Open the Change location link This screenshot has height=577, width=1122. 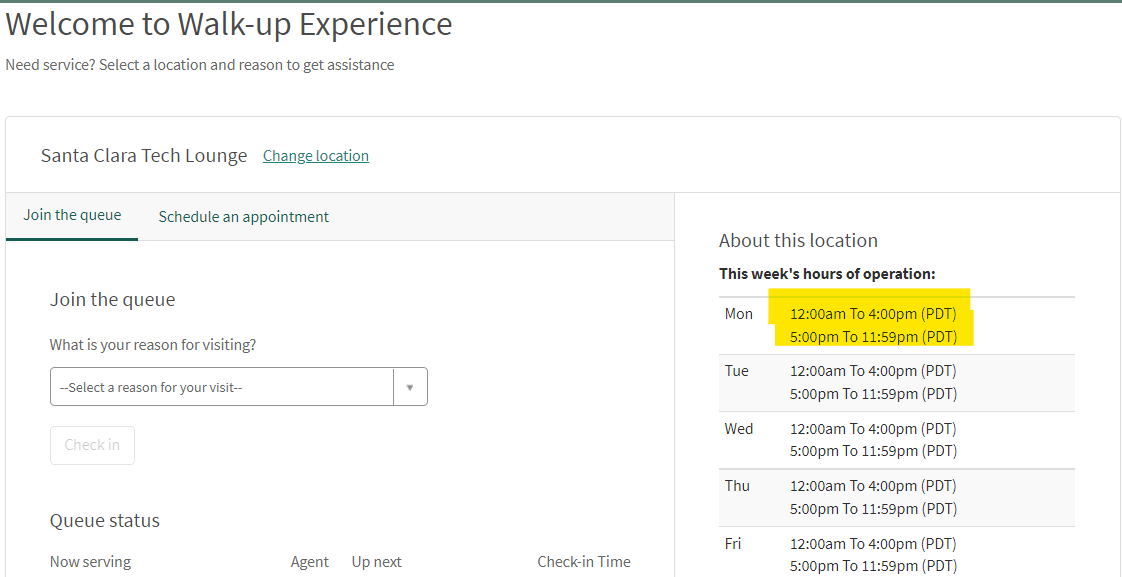(315, 156)
